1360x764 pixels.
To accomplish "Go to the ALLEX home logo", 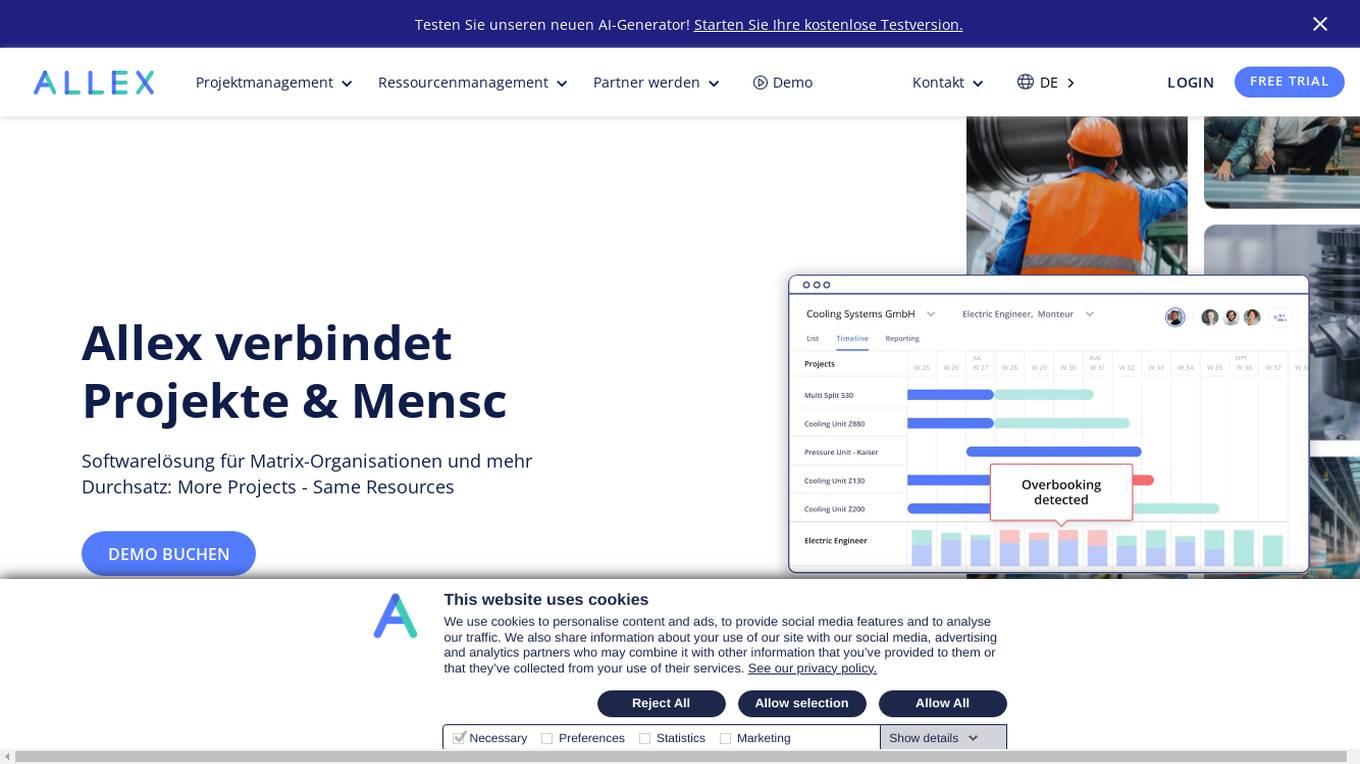I will coord(94,82).
